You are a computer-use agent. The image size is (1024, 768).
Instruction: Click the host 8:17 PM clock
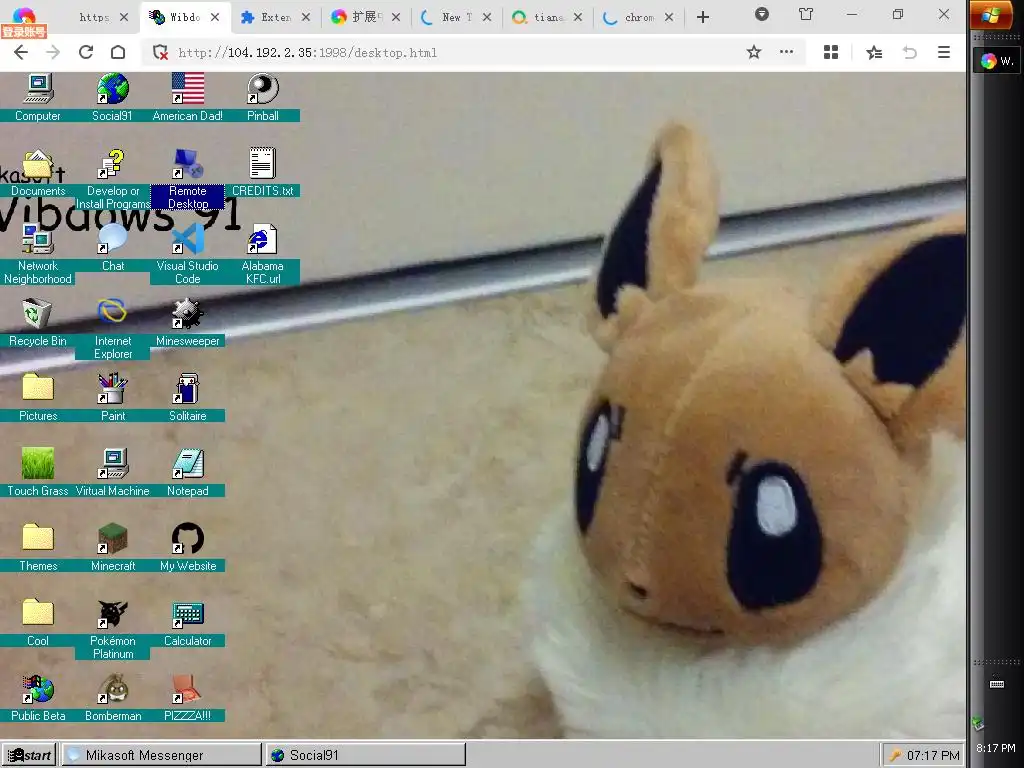(x=996, y=748)
